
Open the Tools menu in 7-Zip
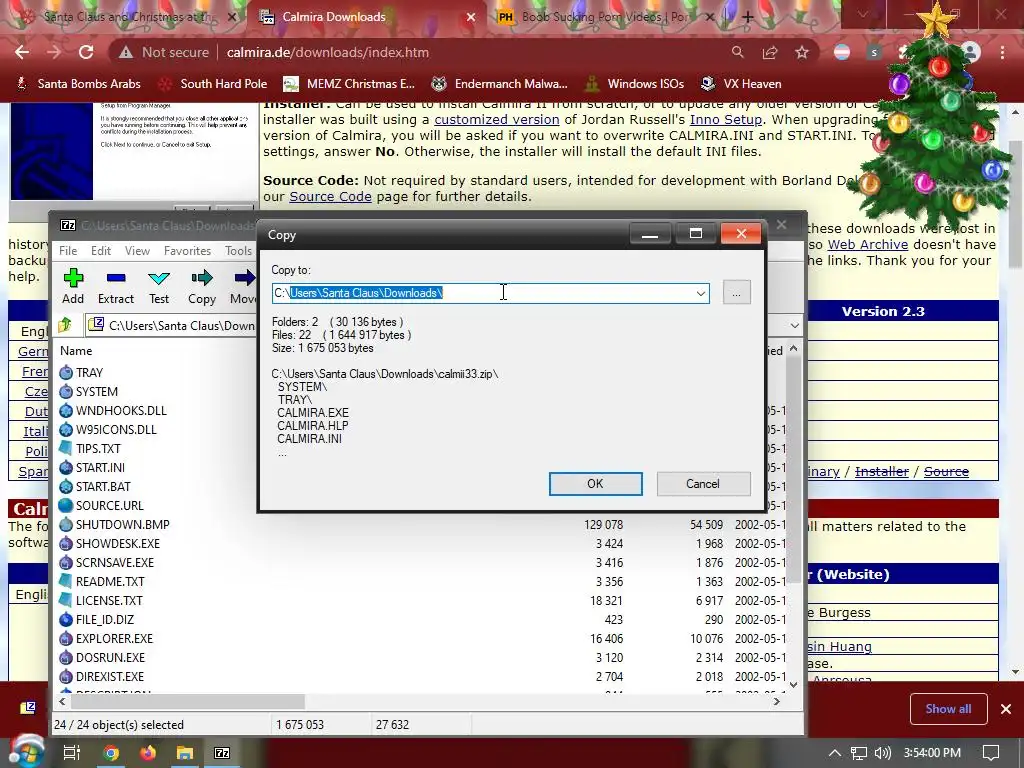click(238, 251)
